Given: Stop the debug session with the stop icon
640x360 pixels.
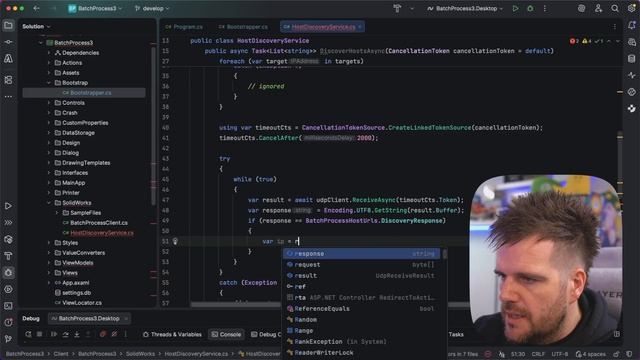Looking at the screenshot, I should coord(39,334).
